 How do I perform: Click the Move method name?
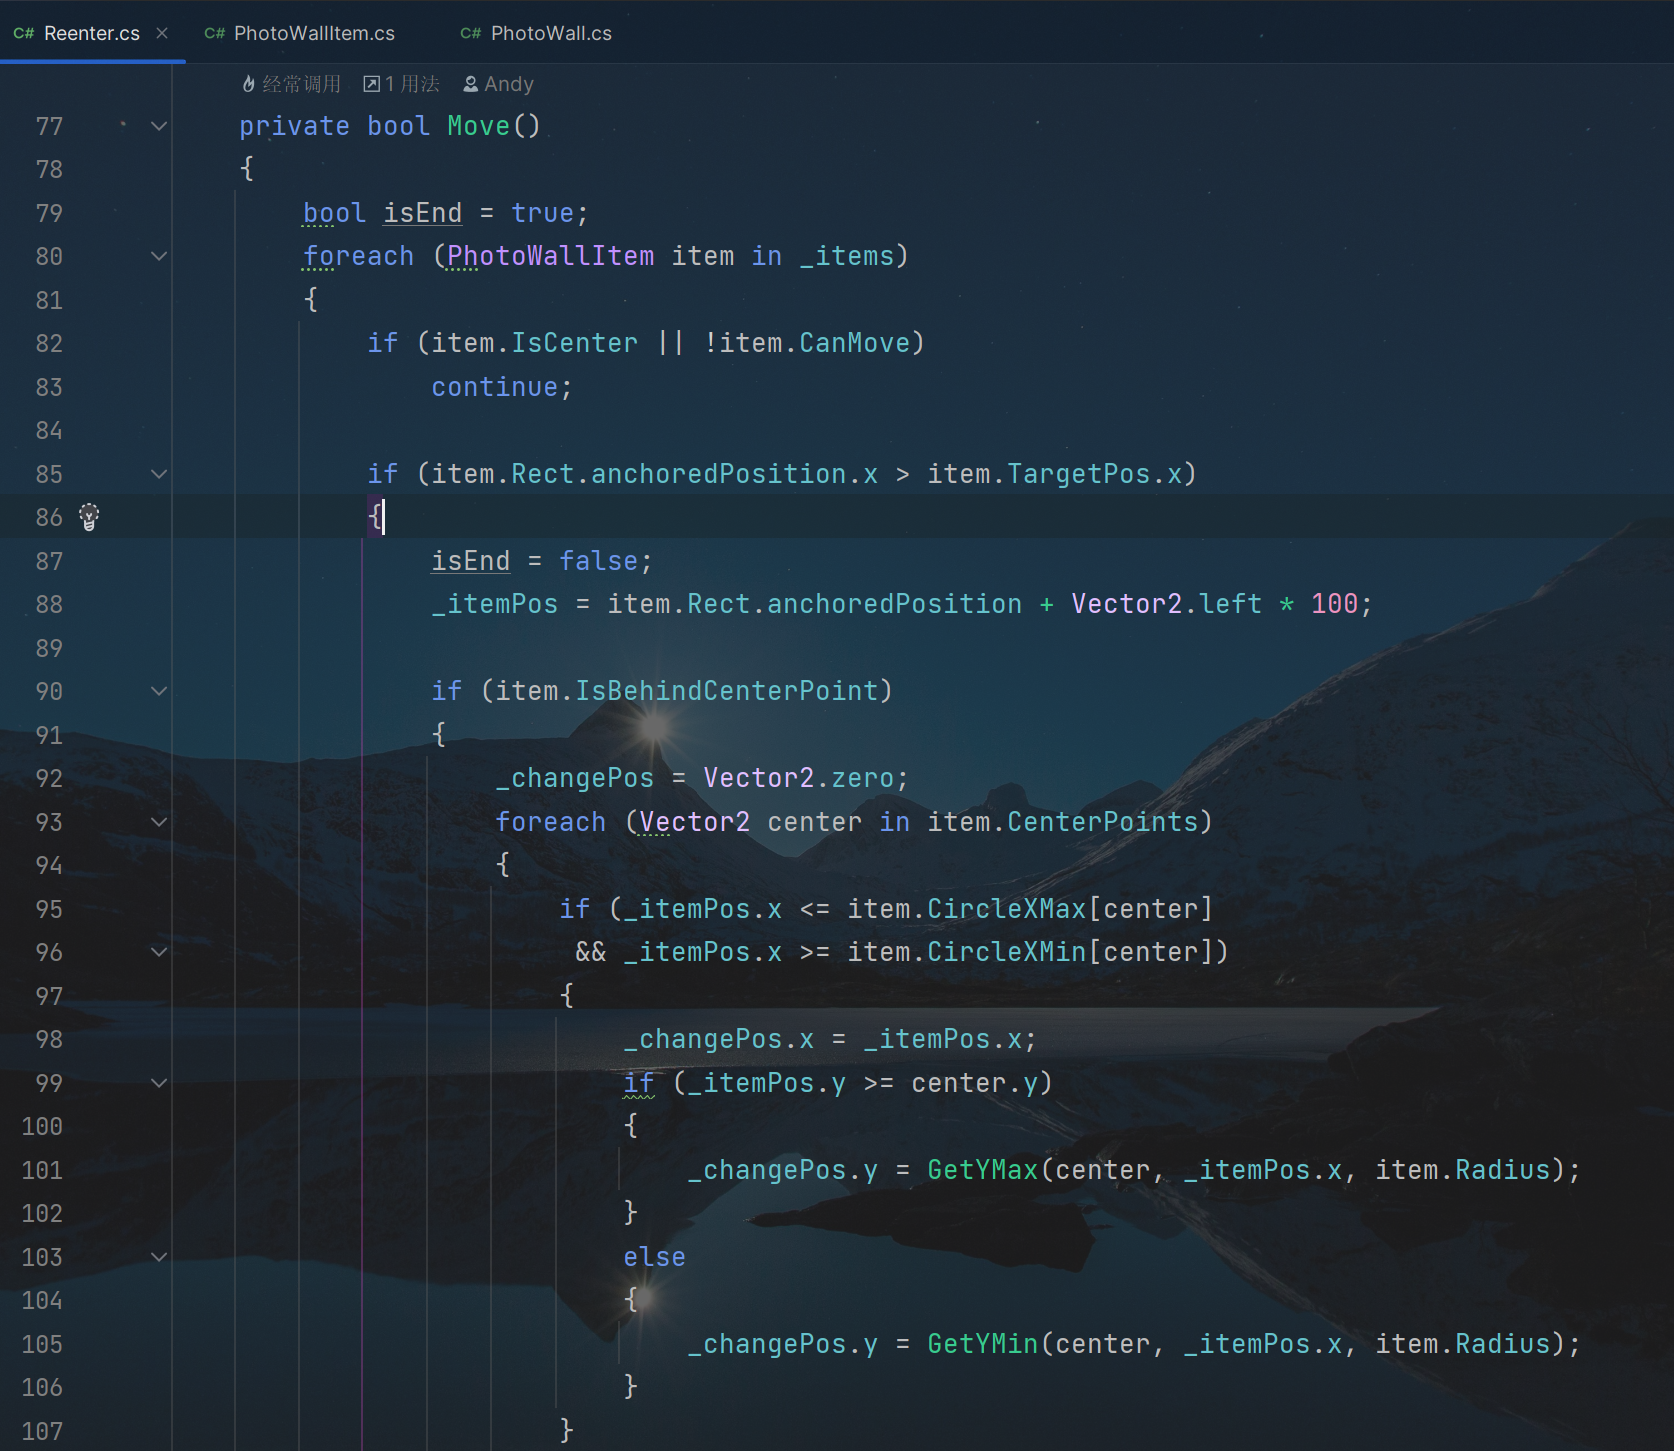478,126
